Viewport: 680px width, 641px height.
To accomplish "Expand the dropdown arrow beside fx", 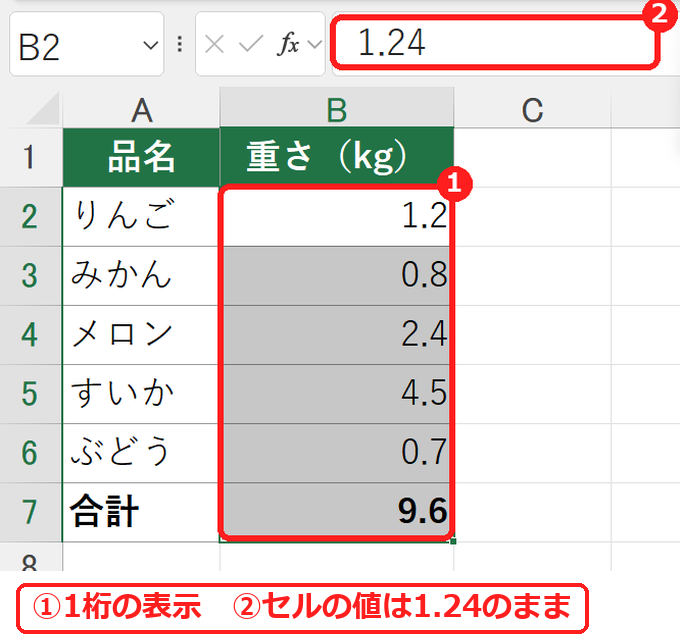I will (x=314, y=44).
